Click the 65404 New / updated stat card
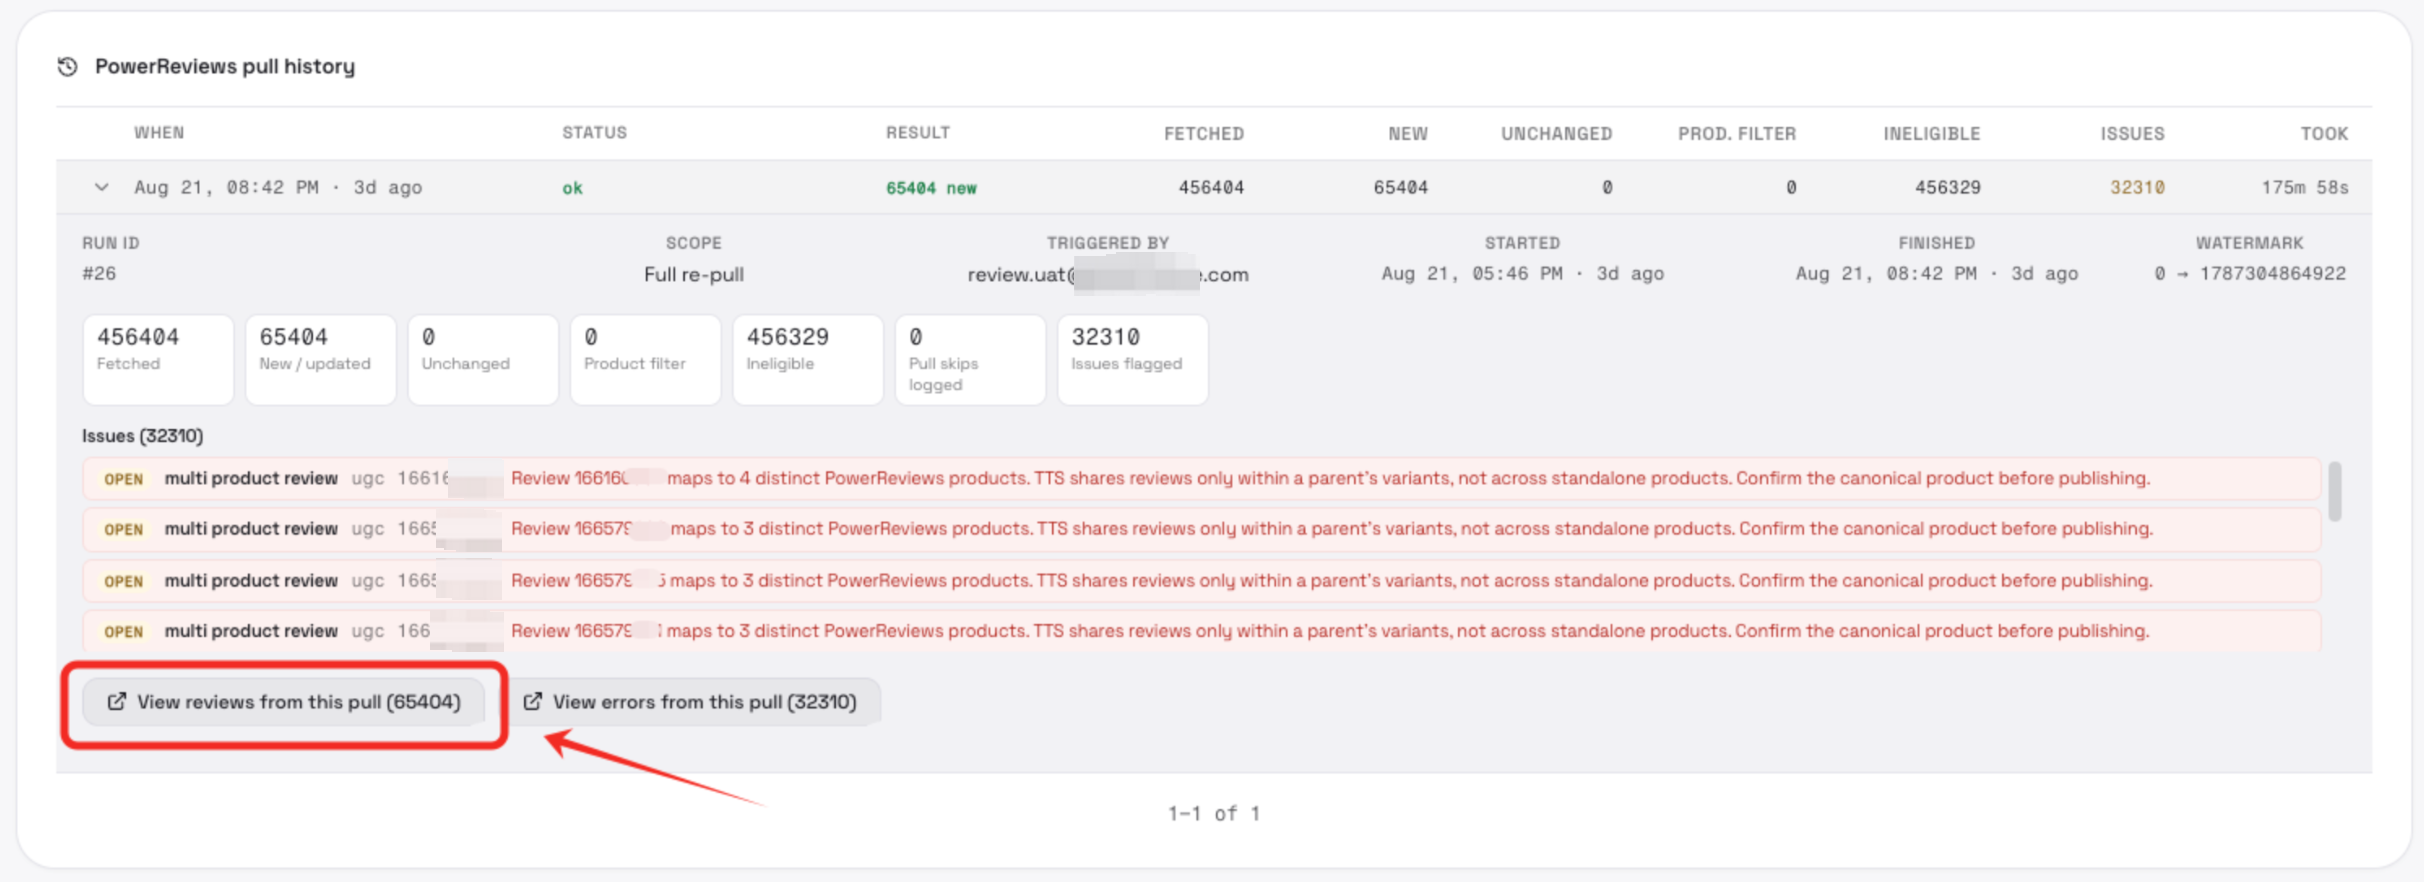Screen dimensions: 2424x882 click(320, 360)
